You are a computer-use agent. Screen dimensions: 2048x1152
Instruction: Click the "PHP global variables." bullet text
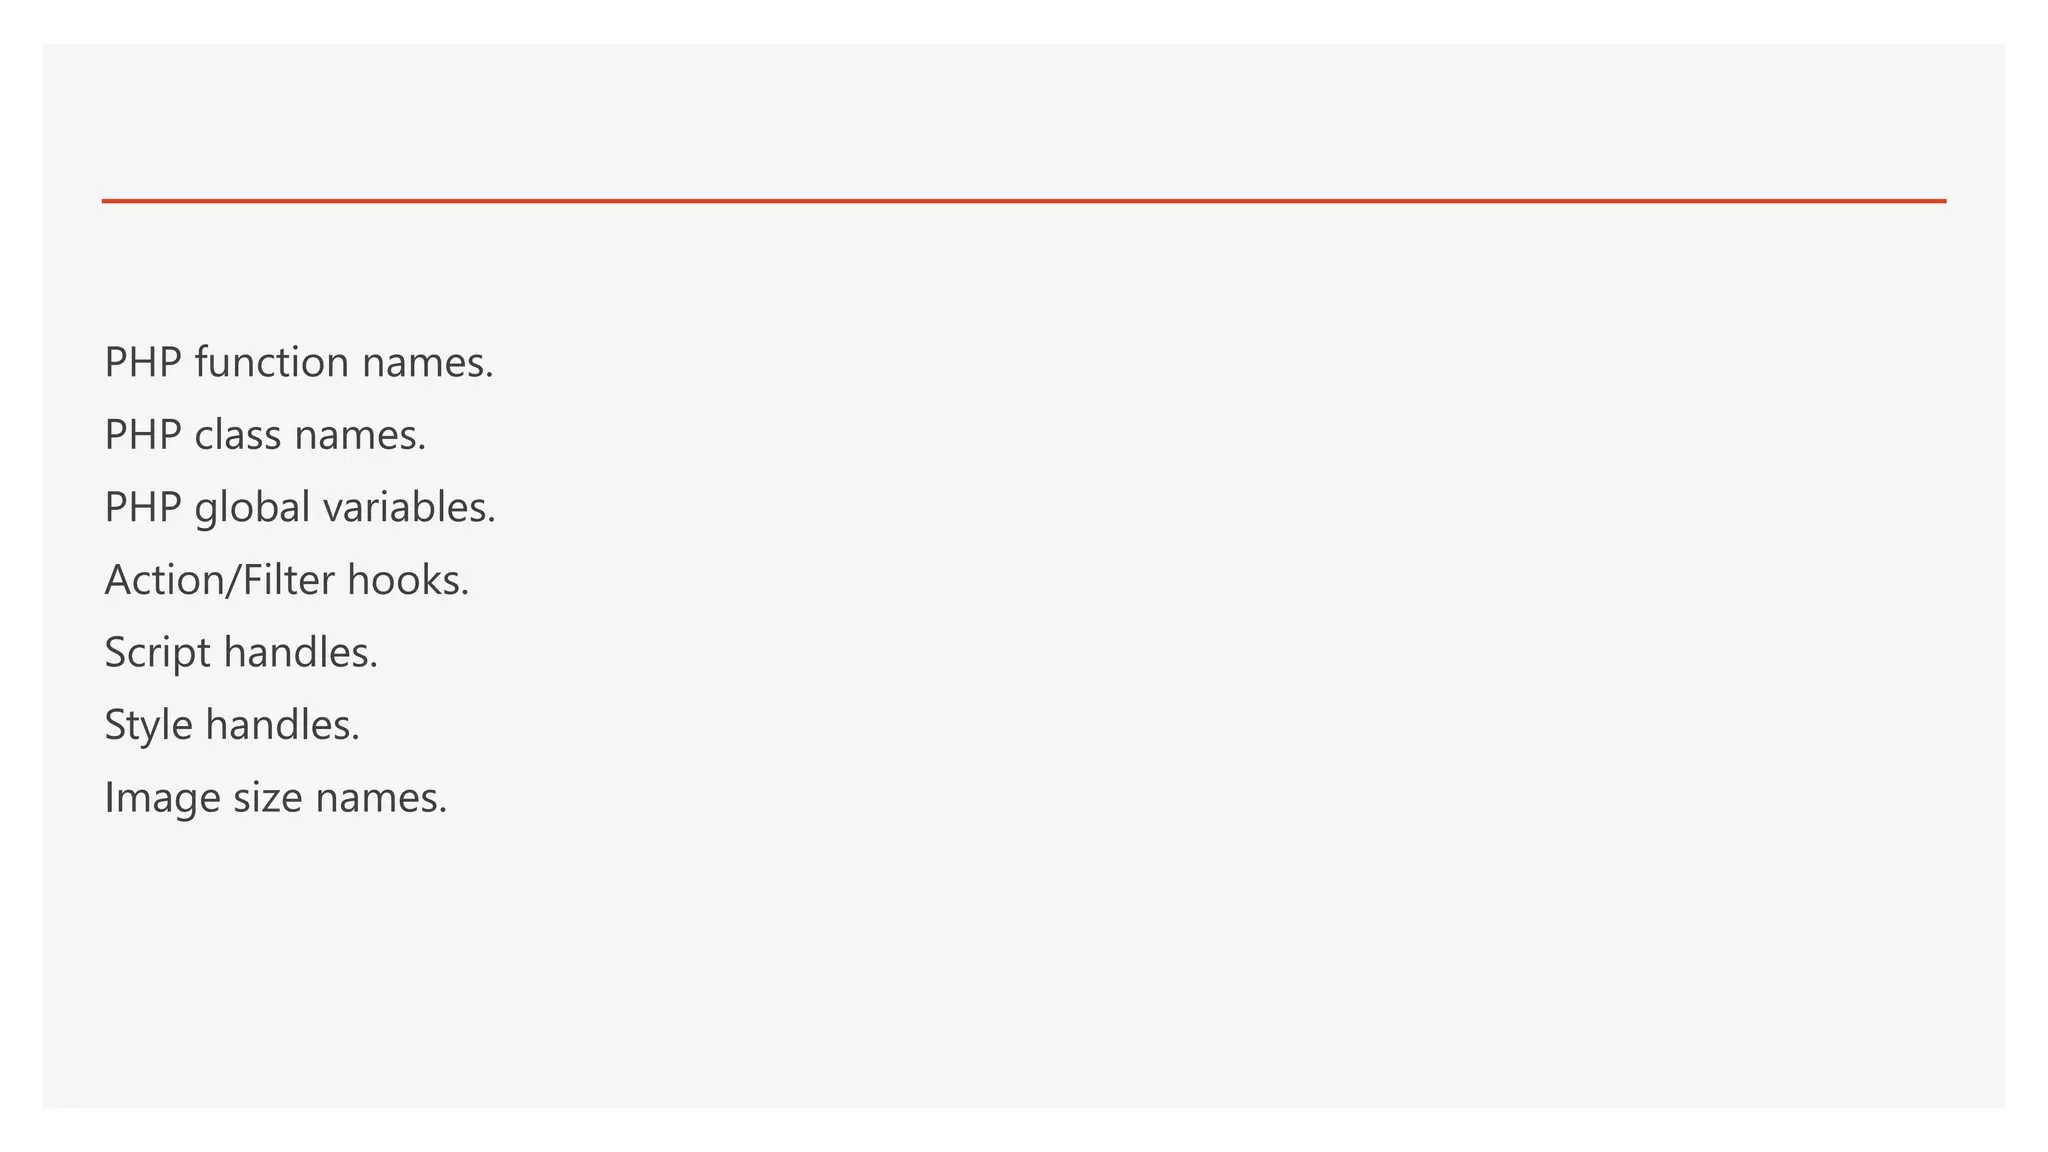pos(300,507)
